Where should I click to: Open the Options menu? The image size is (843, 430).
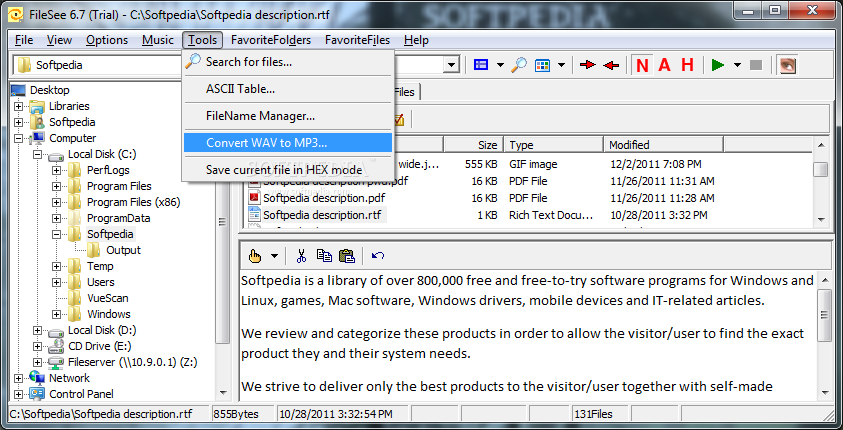click(x=107, y=40)
